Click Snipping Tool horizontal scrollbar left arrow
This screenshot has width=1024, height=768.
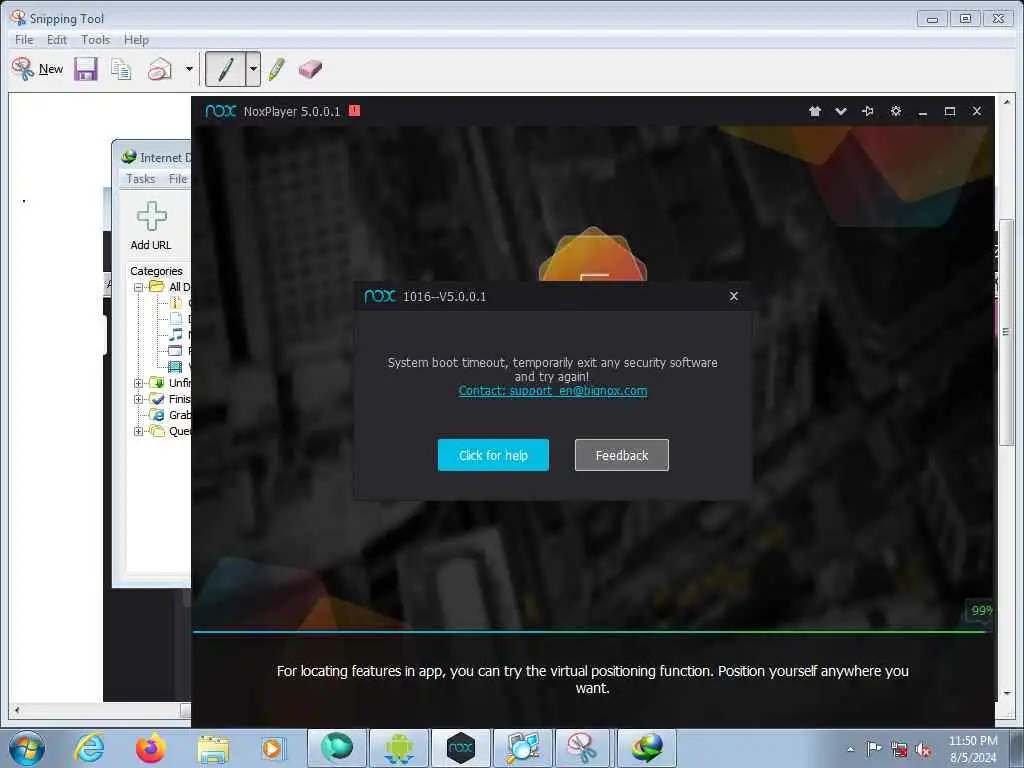(x=17, y=710)
